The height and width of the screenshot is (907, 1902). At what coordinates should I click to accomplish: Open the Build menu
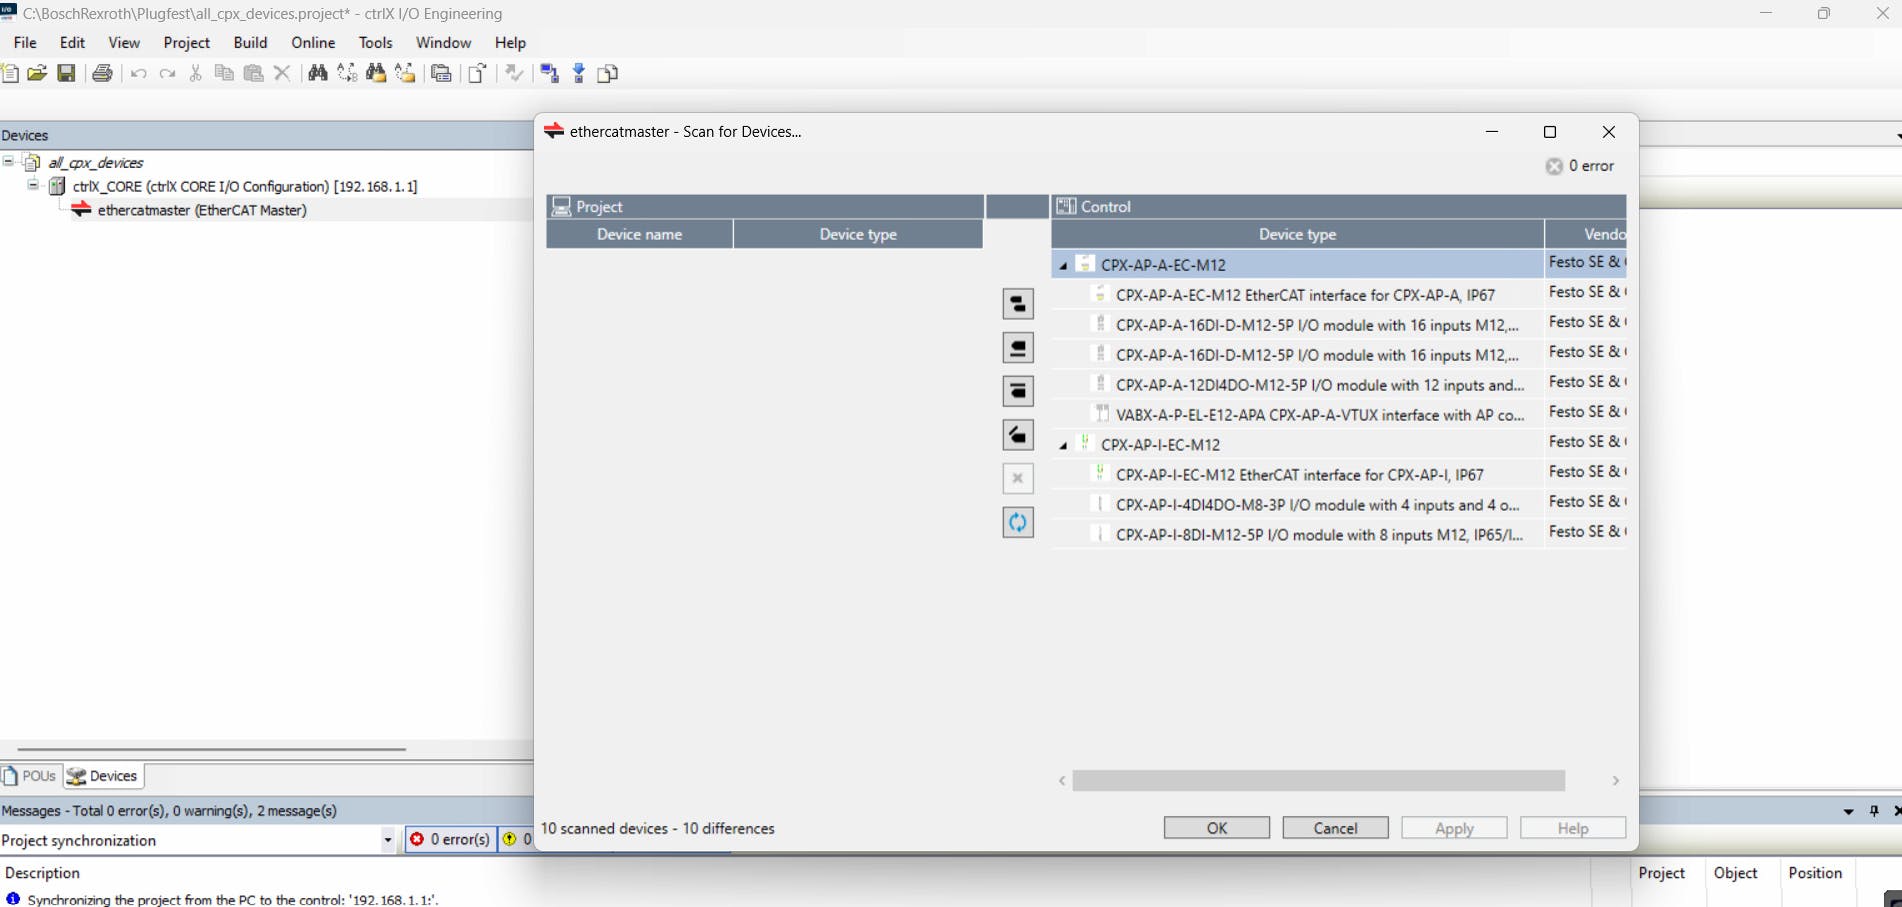250,43
